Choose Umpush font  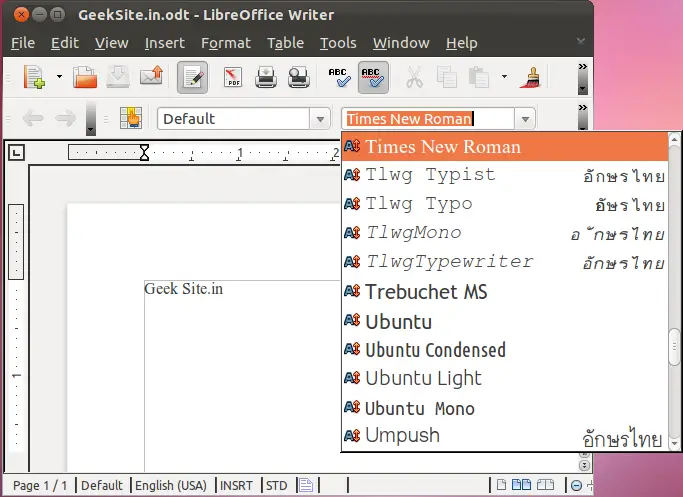(505, 436)
